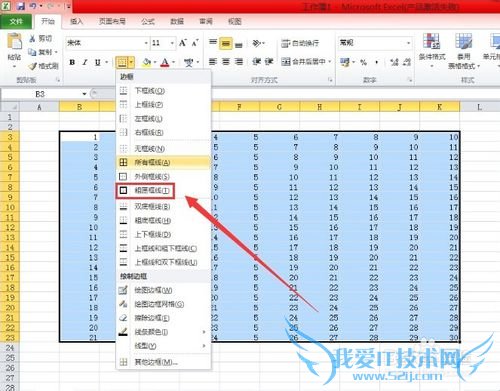Select row header 24

pos(10,348)
